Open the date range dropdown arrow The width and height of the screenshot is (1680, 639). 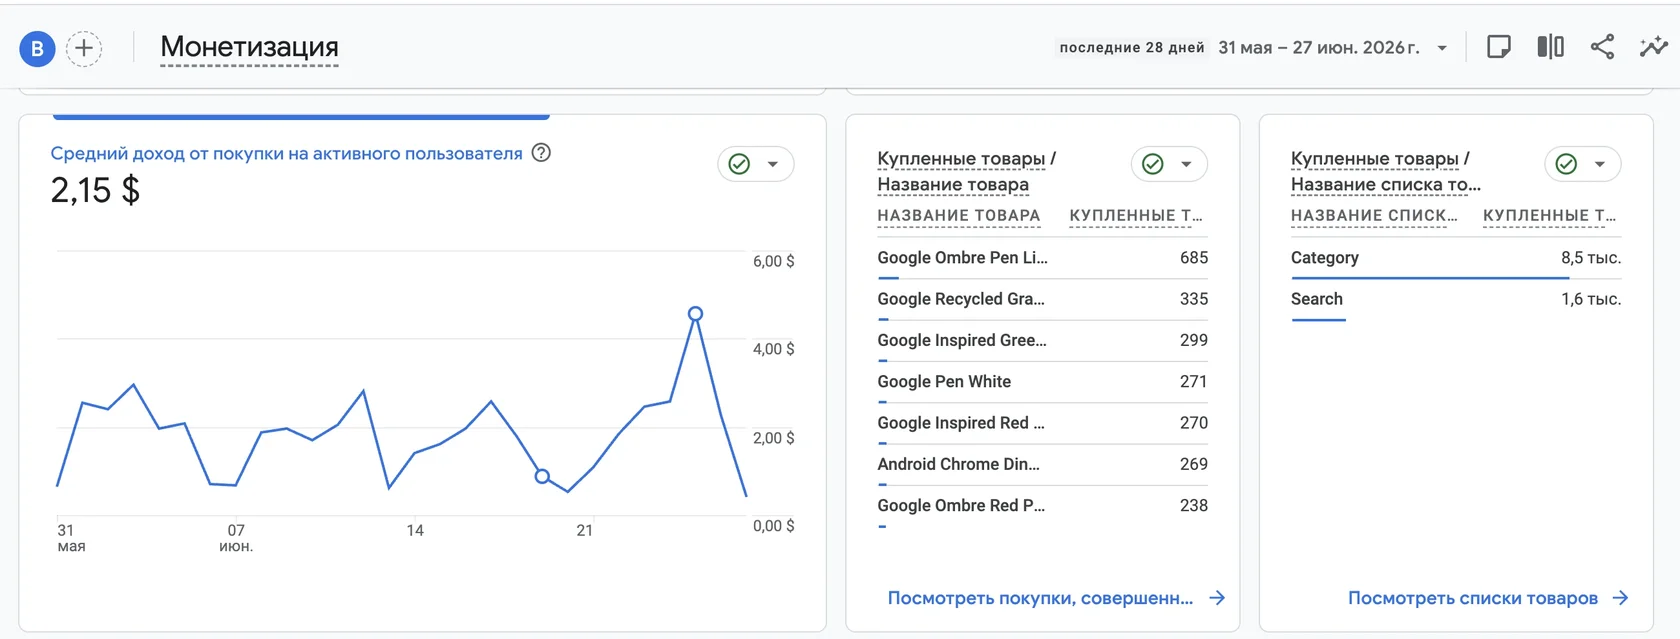tap(1442, 48)
